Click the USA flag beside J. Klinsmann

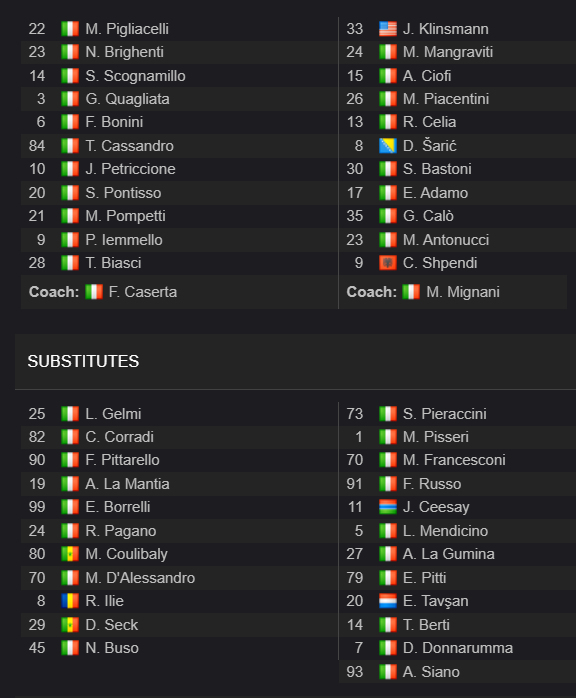[388, 29]
